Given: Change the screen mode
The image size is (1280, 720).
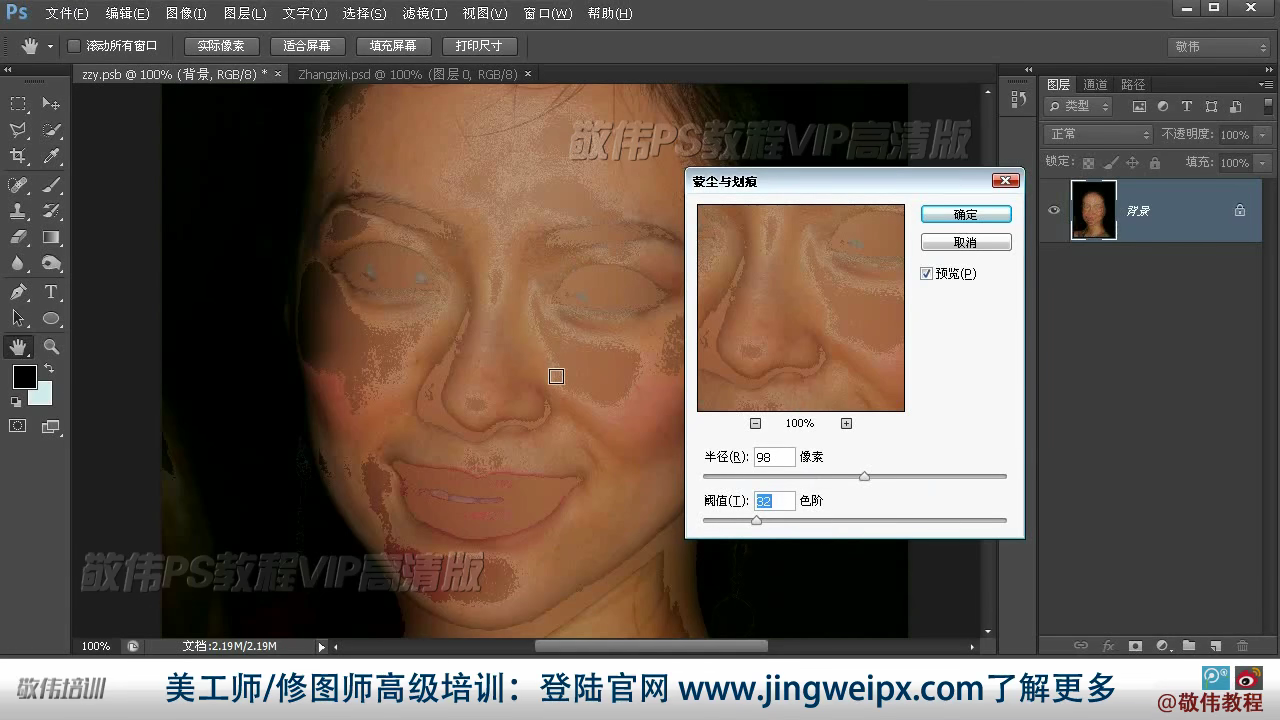Looking at the screenshot, I should (51, 426).
